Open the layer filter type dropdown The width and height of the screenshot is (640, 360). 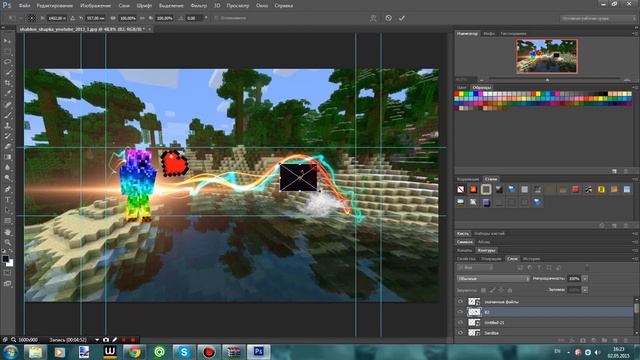pos(475,268)
